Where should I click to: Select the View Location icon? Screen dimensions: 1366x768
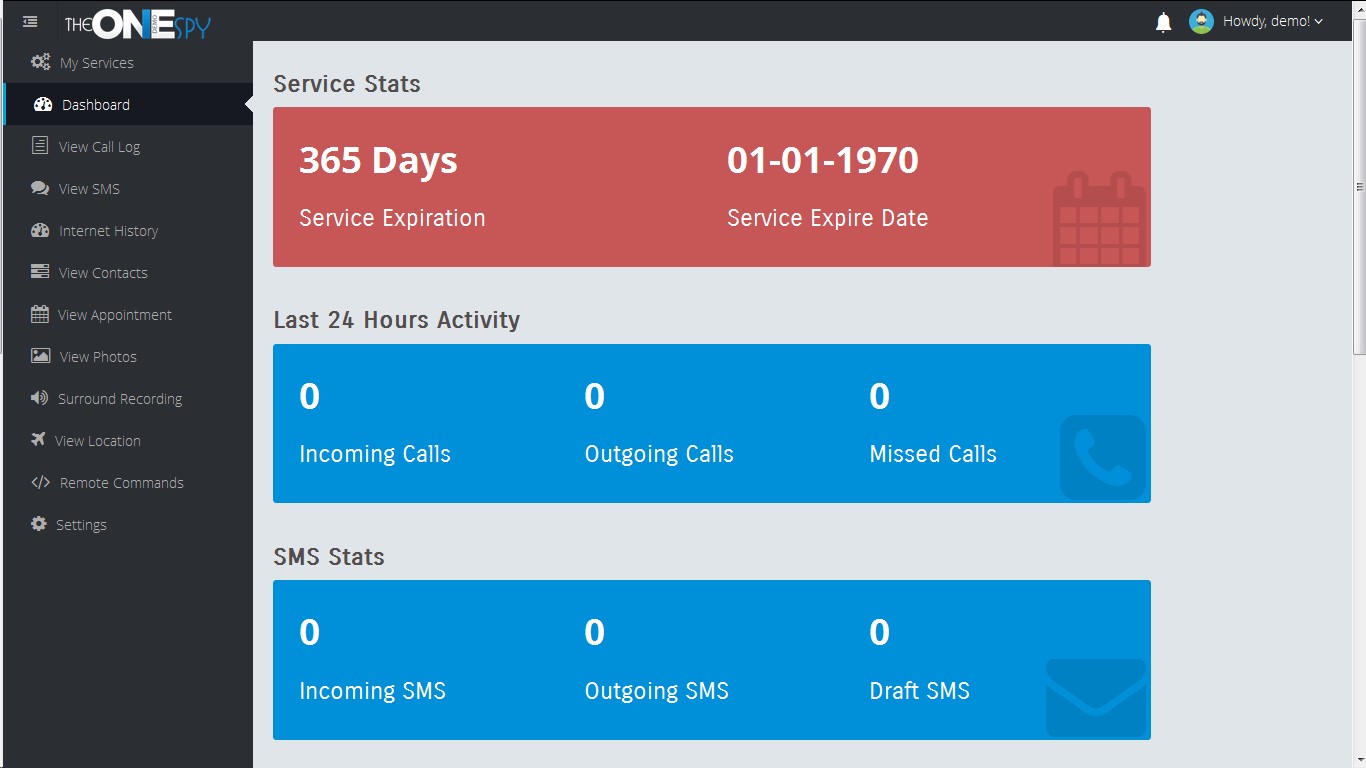coord(39,440)
